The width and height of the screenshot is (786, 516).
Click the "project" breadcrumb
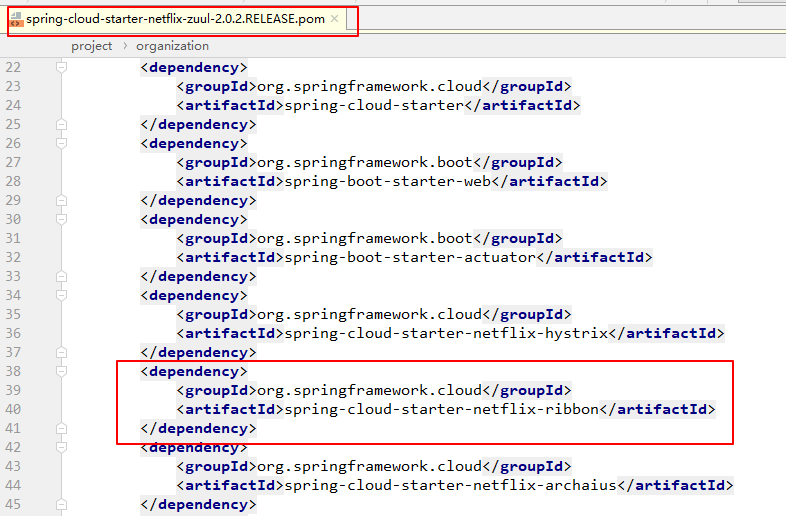[x=91, y=46]
